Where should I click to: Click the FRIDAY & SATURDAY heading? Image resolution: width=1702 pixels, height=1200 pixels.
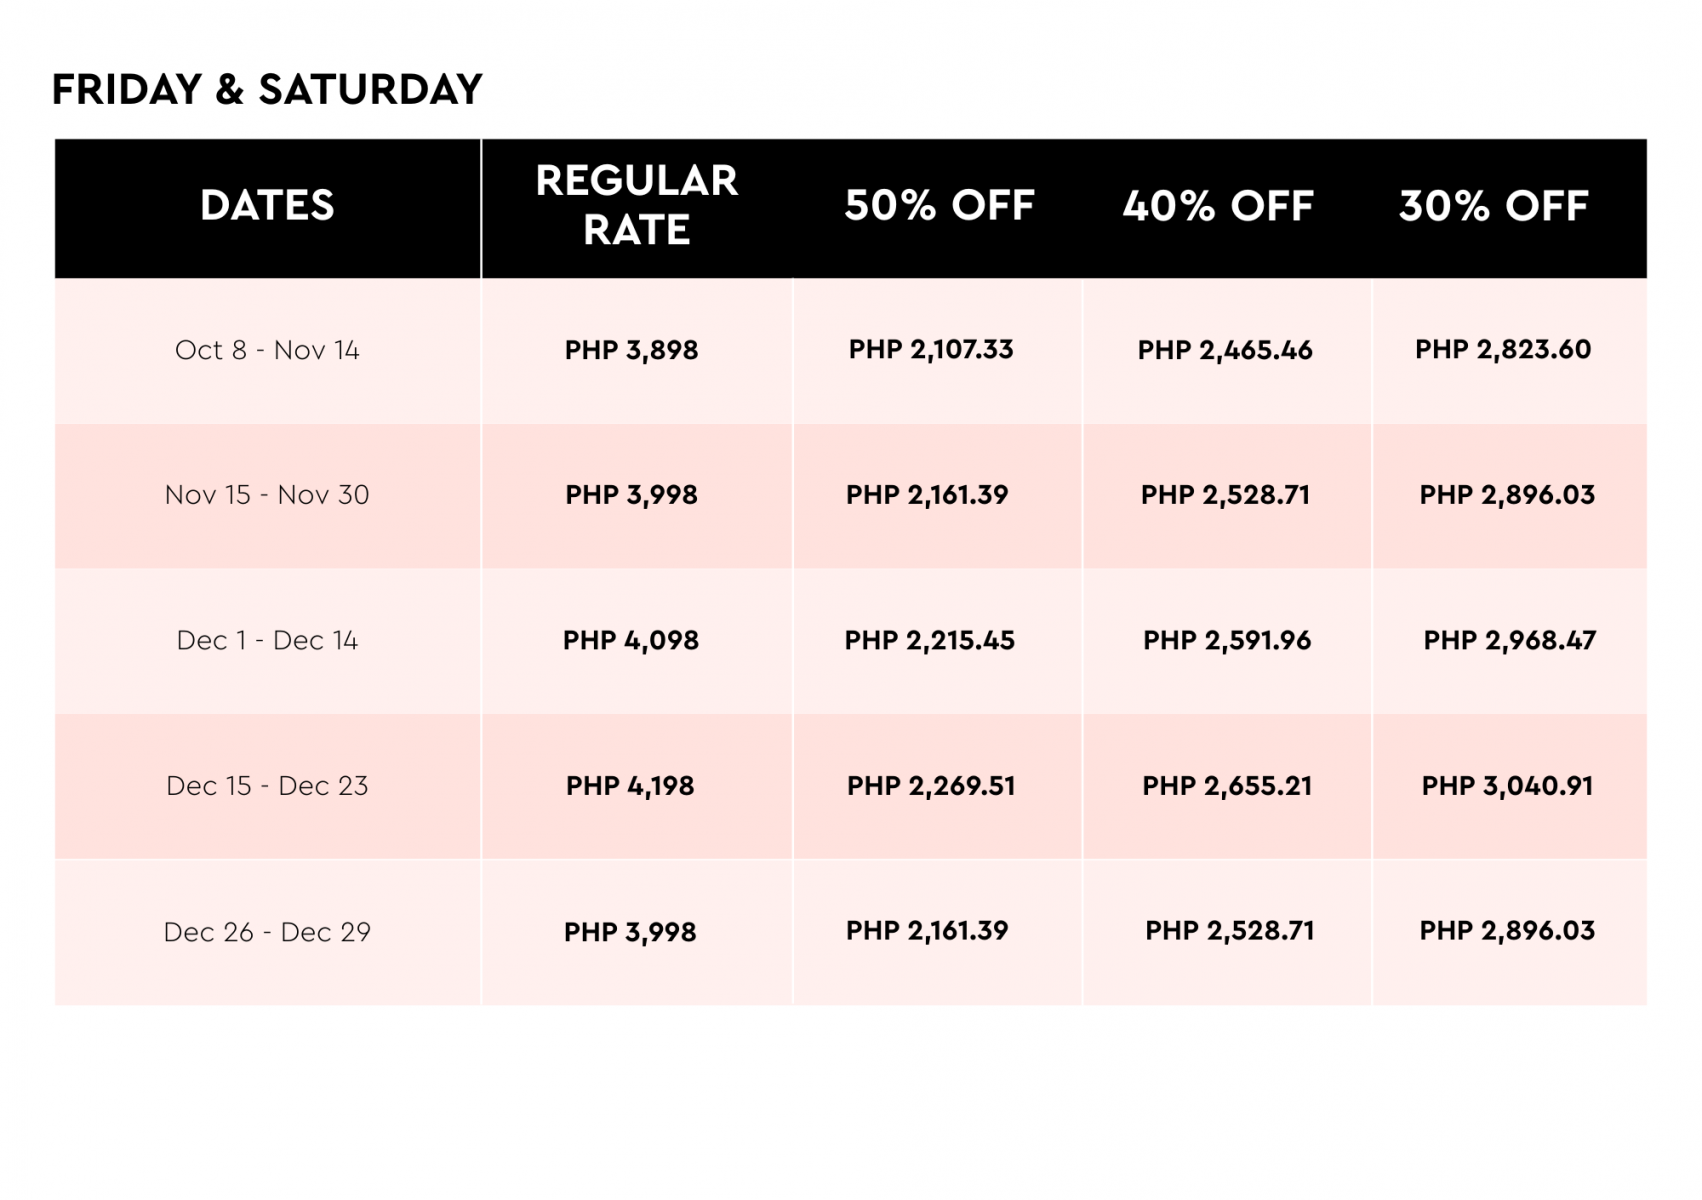[x=267, y=90]
